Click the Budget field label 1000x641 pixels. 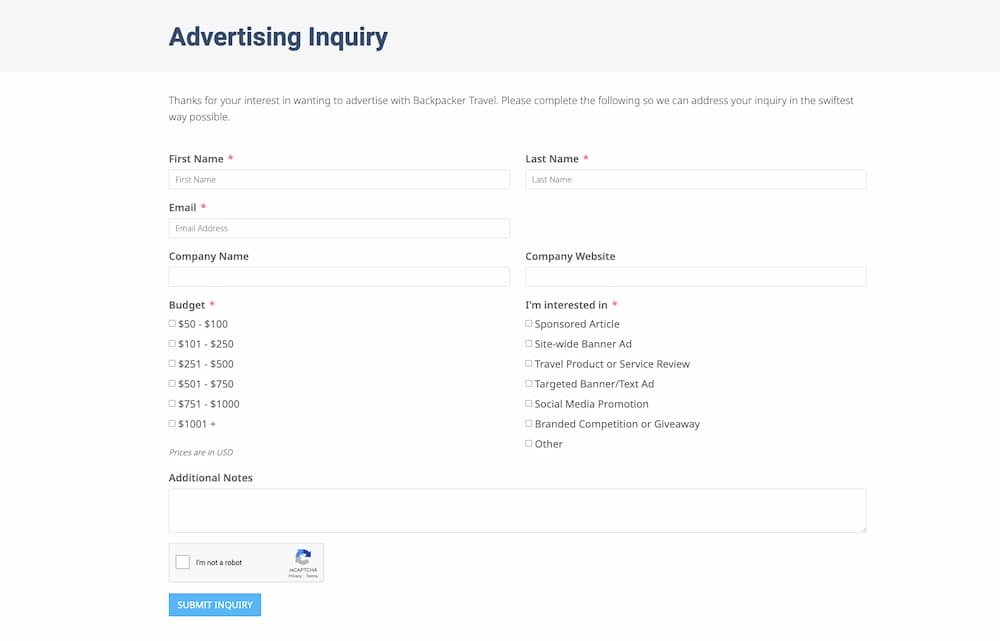[187, 305]
